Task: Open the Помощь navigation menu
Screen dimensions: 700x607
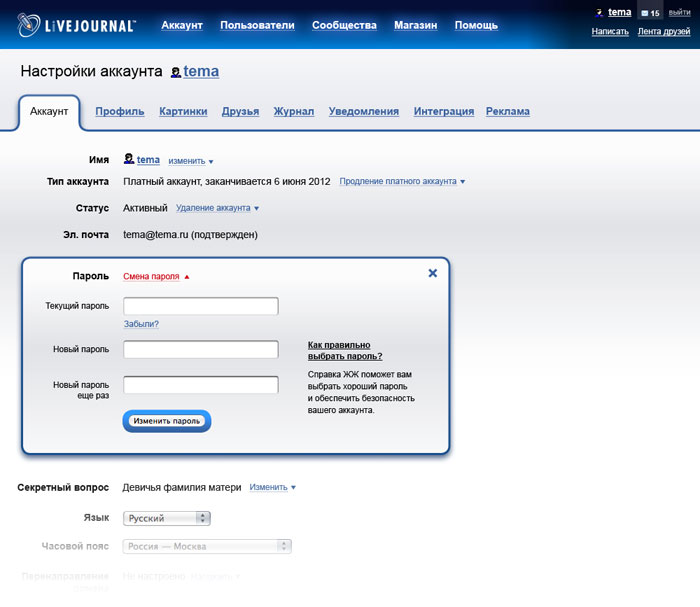Action: [x=476, y=25]
